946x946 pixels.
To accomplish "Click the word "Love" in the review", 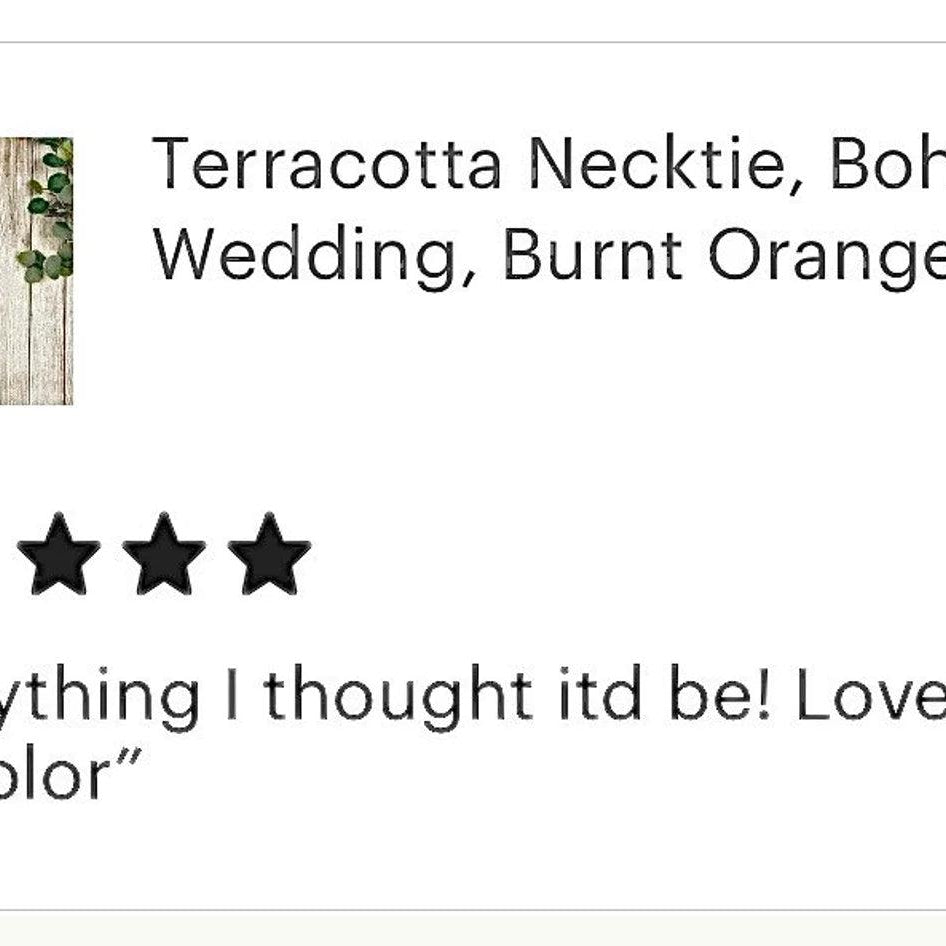I will (x=870, y=695).
